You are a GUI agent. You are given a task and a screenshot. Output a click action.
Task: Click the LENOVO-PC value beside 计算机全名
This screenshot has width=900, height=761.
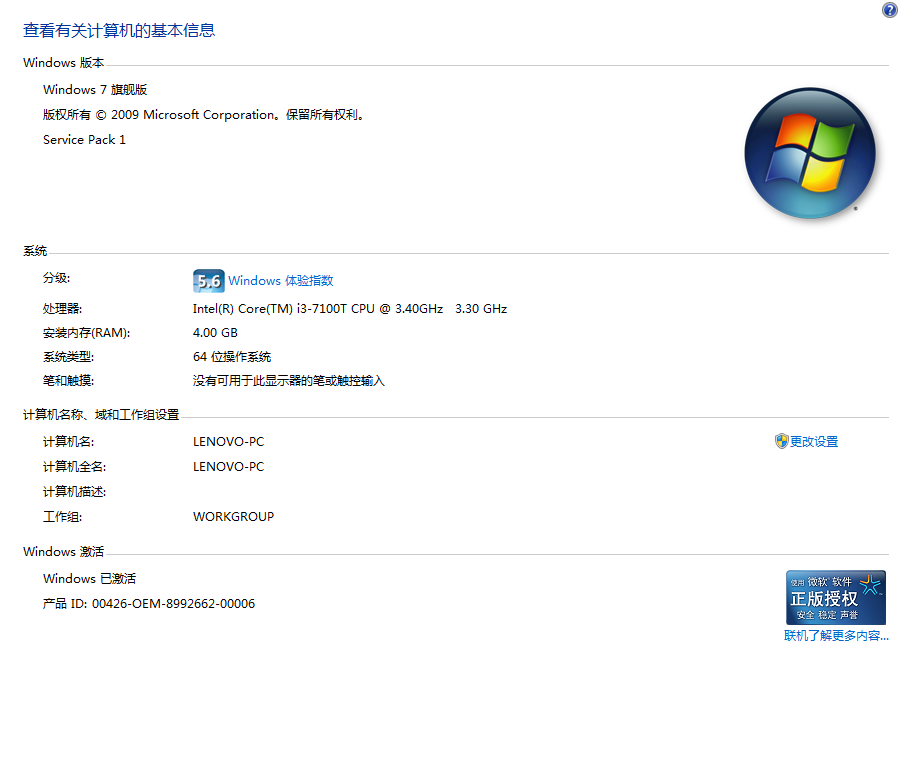(228, 467)
